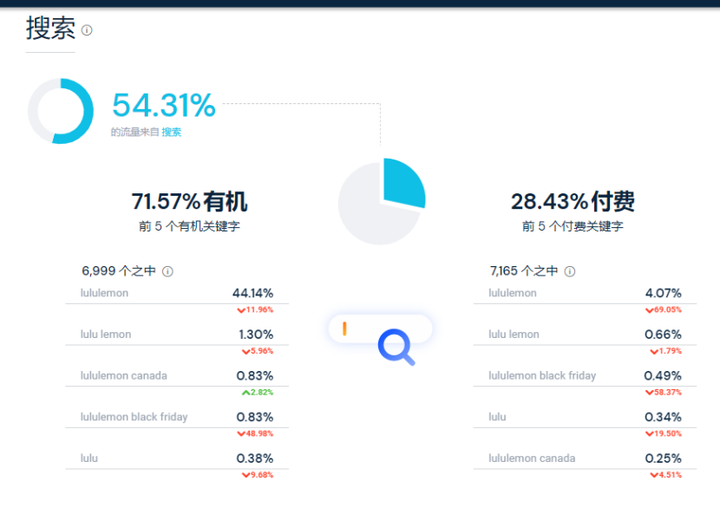
Task: Click the 前 5 个付费关键字 subtitle
Action: [573, 226]
